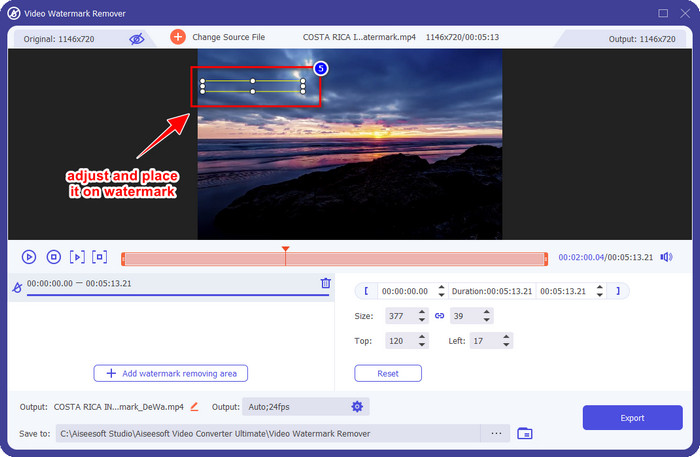
Task: Click Add watermark removing area button
Action: pyautogui.click(x=171, y=373)
